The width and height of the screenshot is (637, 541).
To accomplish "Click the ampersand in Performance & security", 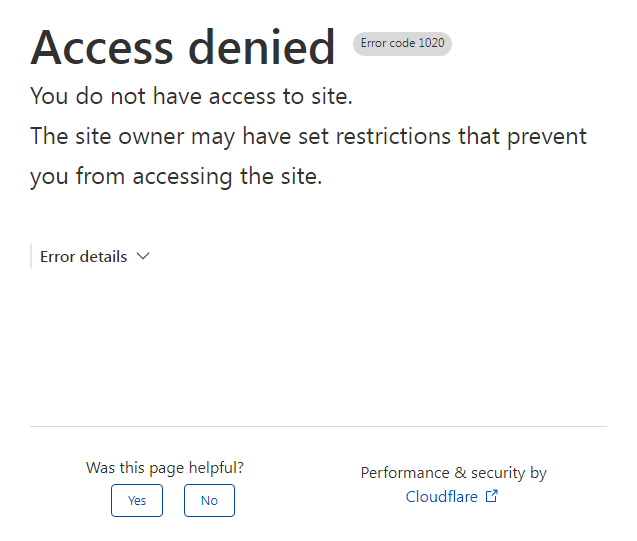I will [x=460, y=472].
